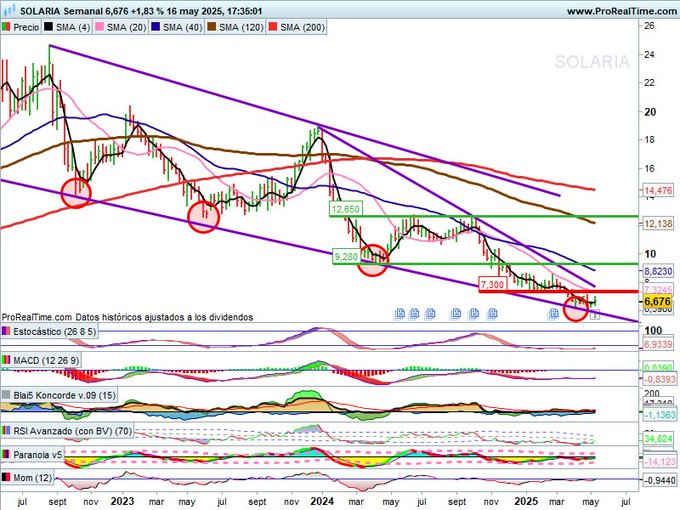Click the brown SMA (120) color swatch
This screenshot has width=680, height=510.
(x=212, y=27)
